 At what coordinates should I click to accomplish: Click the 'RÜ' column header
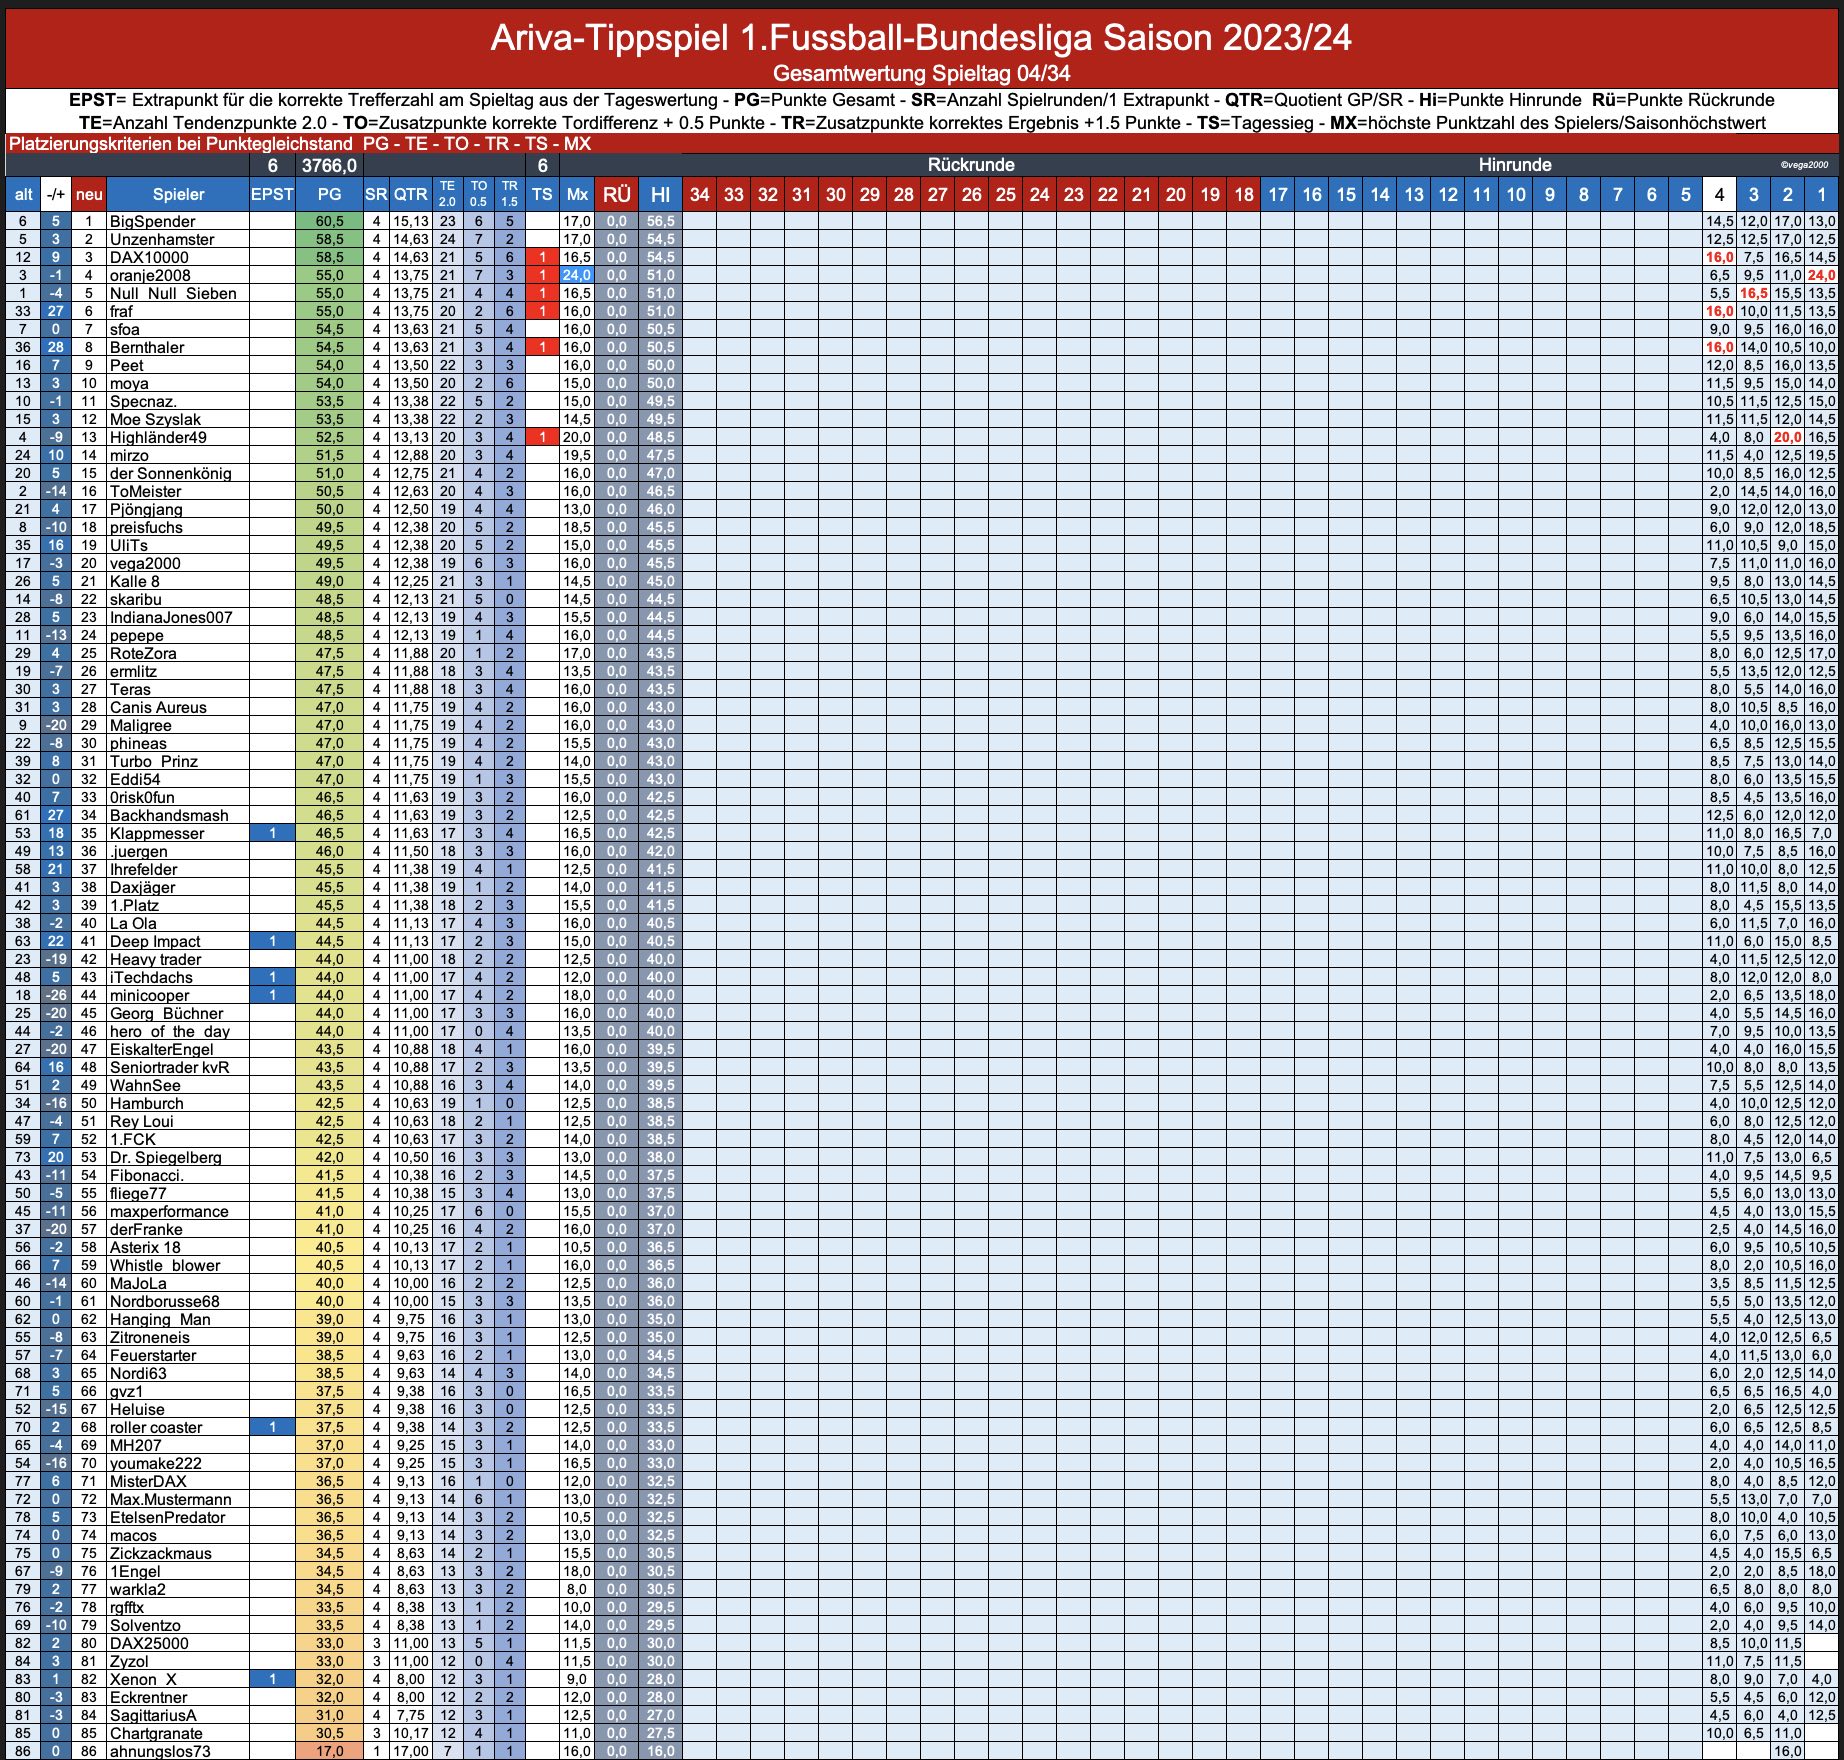617,194
